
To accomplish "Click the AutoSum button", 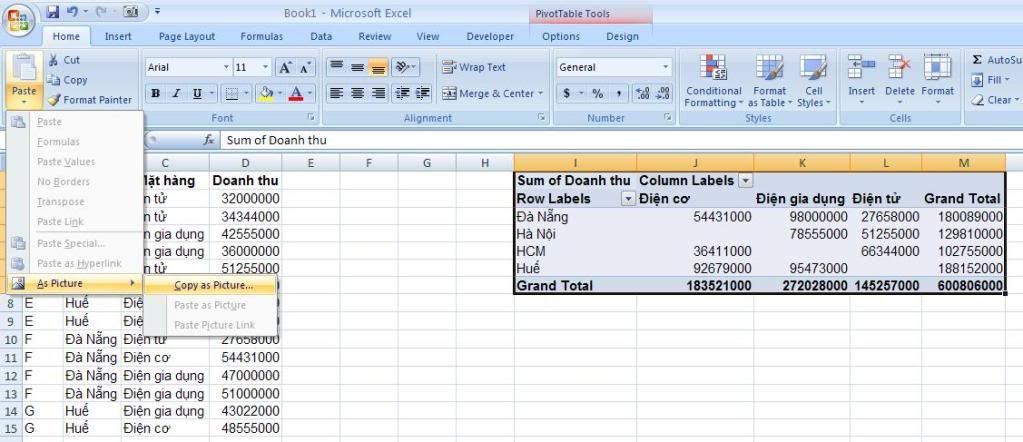I will pyautogui.click(x=996, y=60).
